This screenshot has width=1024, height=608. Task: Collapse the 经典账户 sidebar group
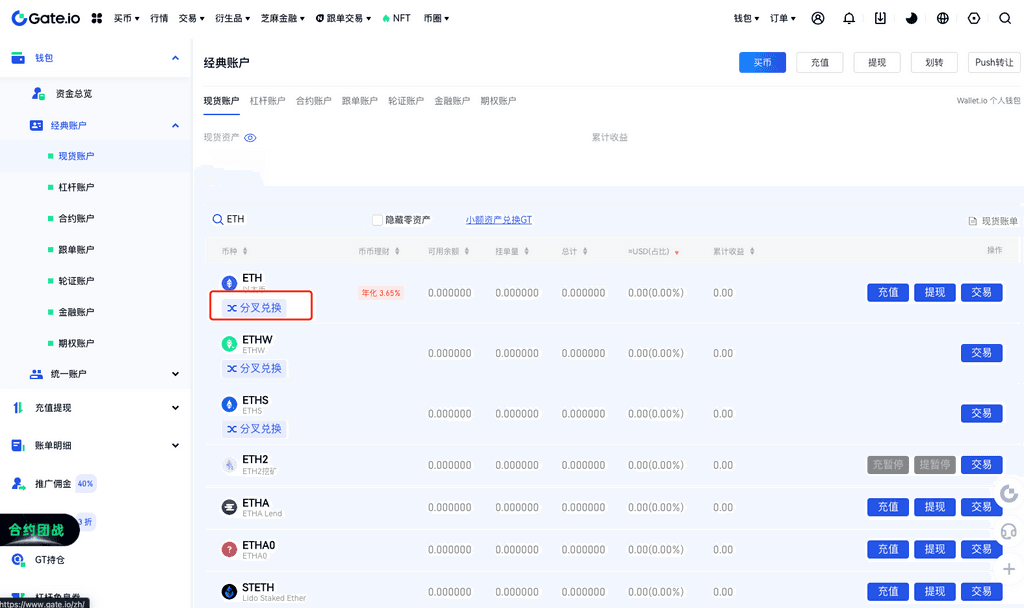click(175, 125)
